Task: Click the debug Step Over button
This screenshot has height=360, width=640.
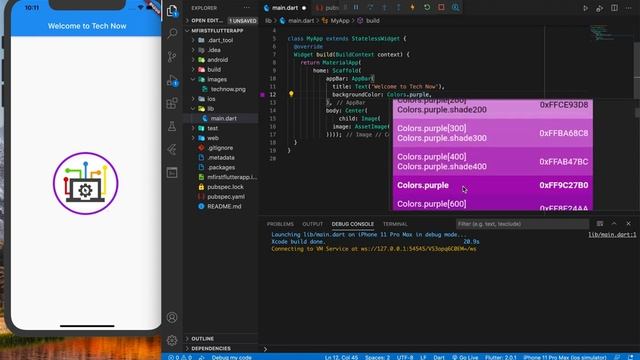Action: coord(370,7)
